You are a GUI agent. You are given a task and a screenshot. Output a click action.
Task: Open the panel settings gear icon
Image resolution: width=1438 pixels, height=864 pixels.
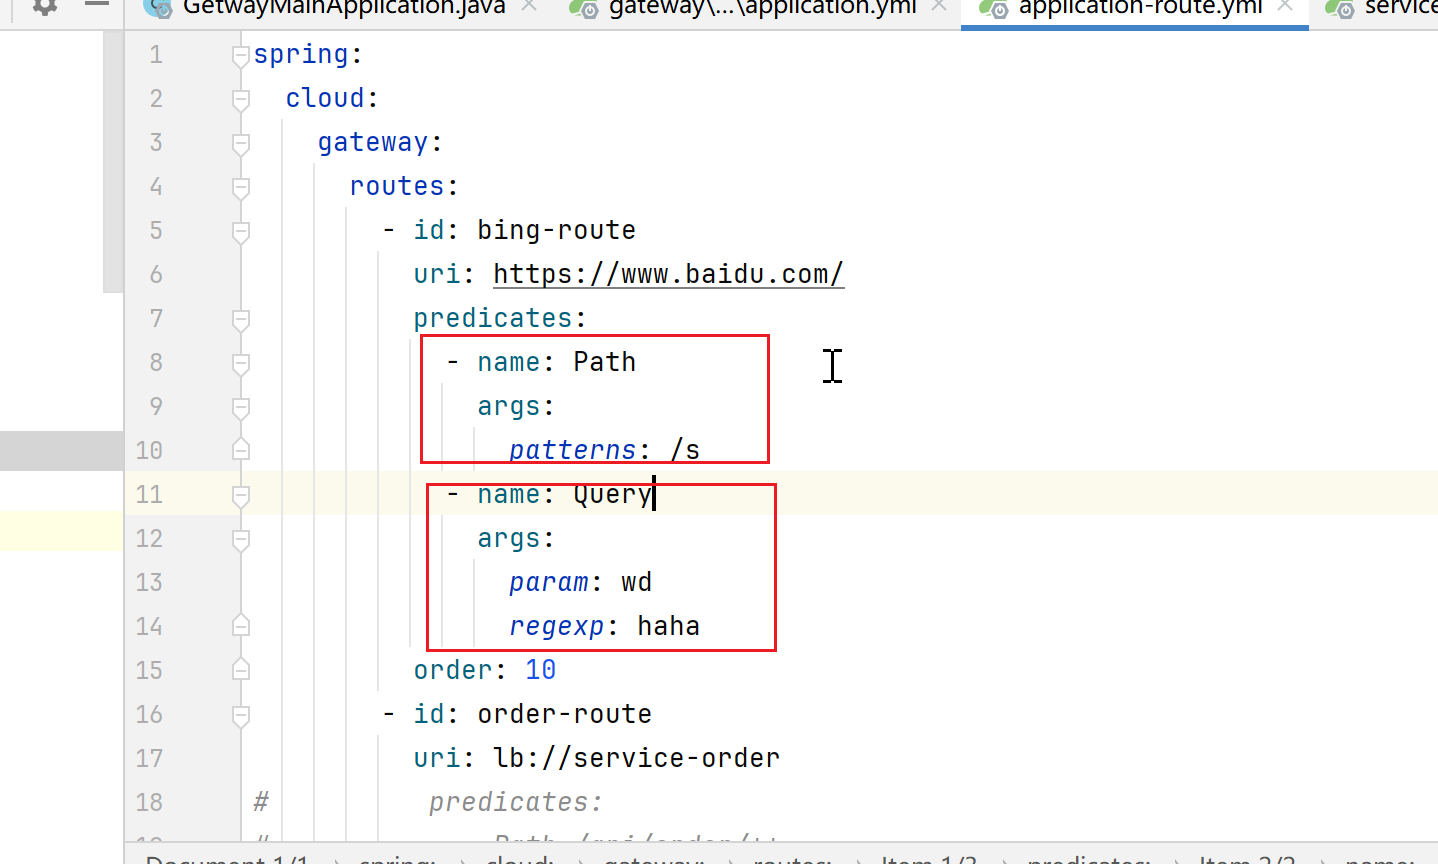coord(45,6)
